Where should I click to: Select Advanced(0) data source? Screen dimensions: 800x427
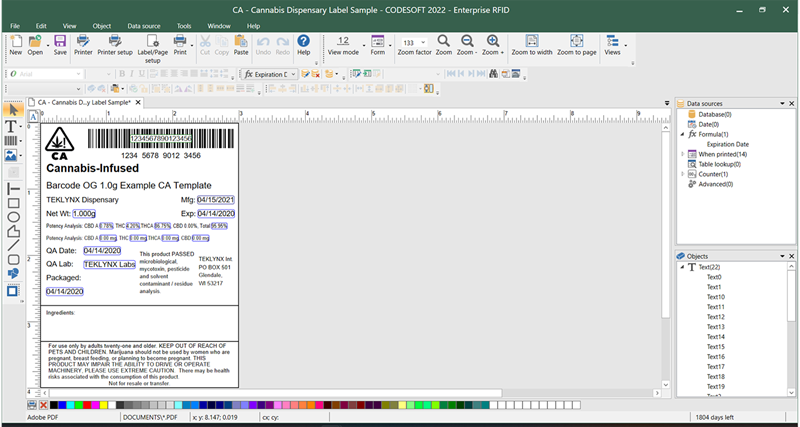click(715, 184)
